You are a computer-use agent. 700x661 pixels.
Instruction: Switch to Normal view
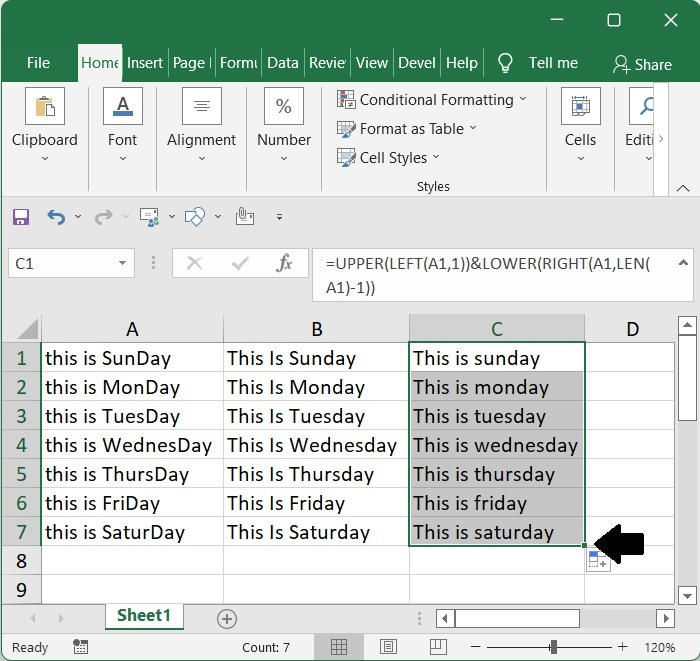pyautogui.click(x=340, y=647)
